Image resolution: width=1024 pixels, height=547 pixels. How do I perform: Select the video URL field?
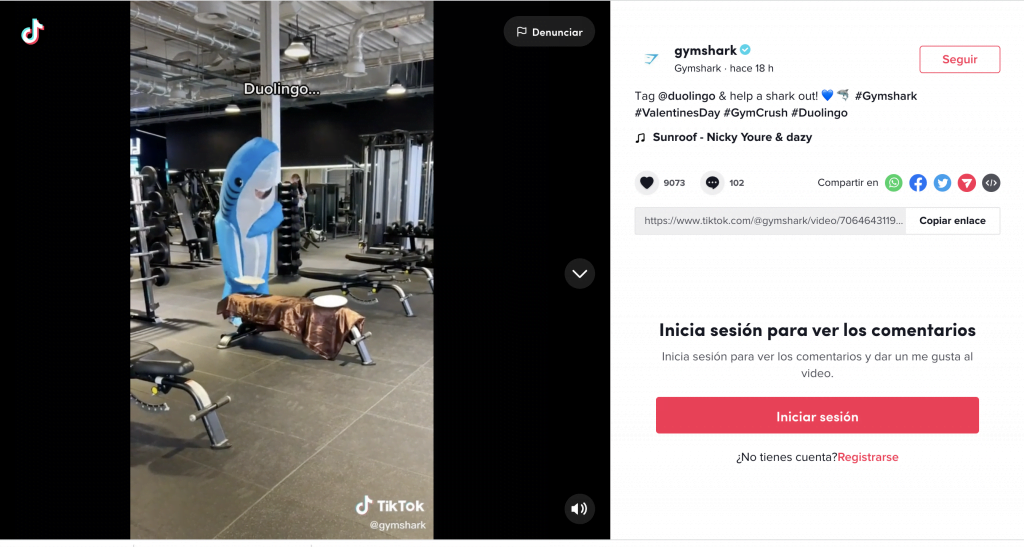(x=771, y=221)
